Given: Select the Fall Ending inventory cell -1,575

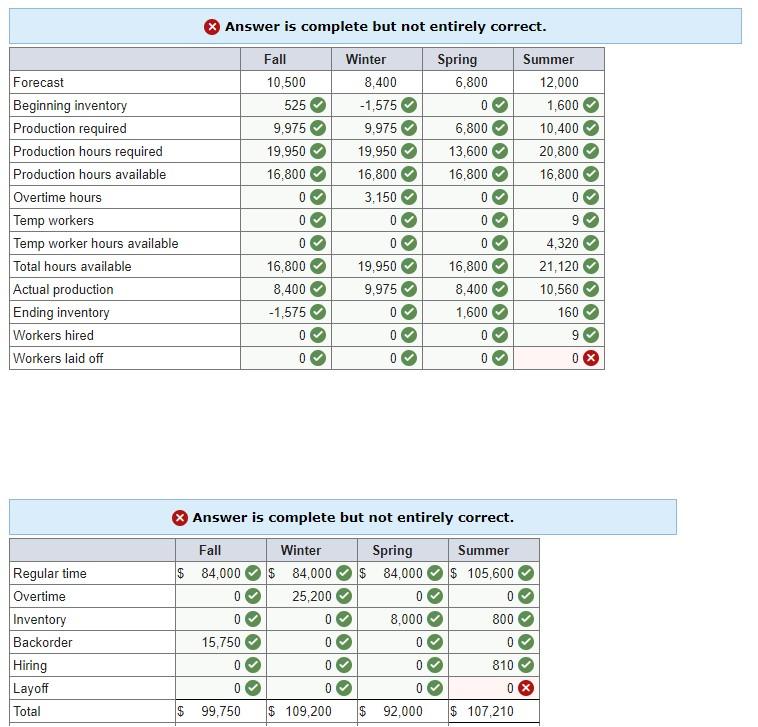Looking at the screenshot, I should [x=286, y=312].
